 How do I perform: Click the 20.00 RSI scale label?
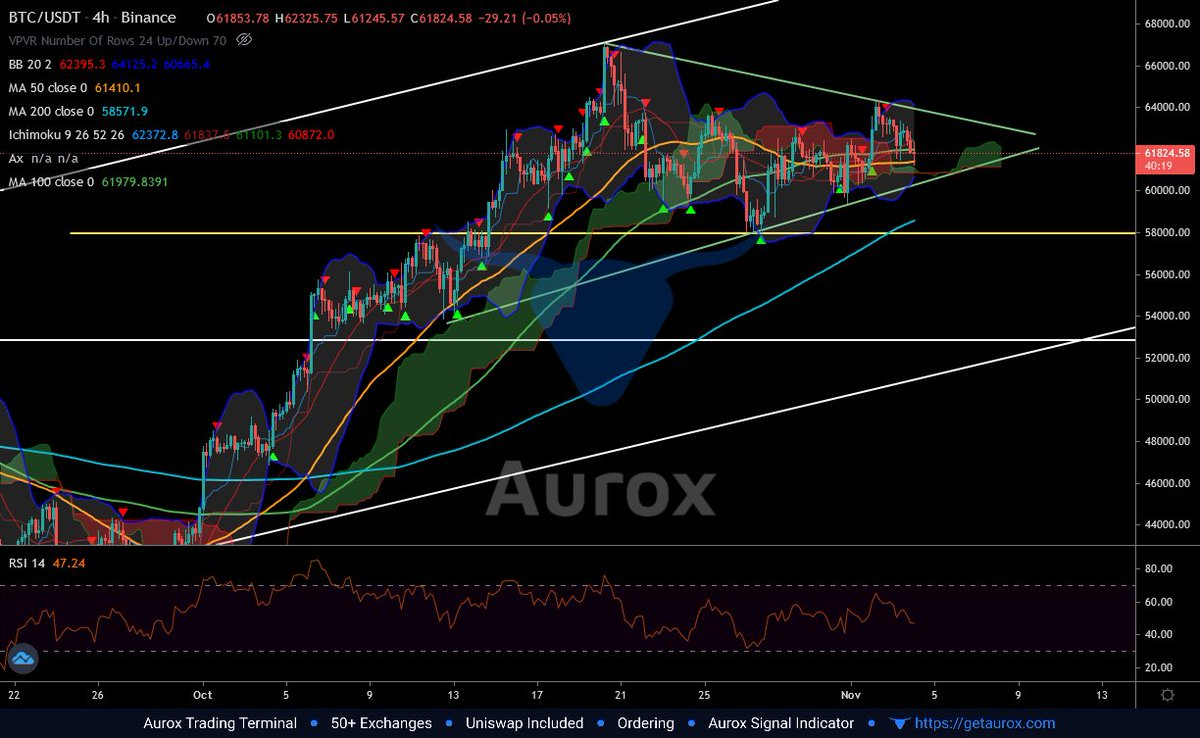pyautogui.click(x=1157, y=667)
